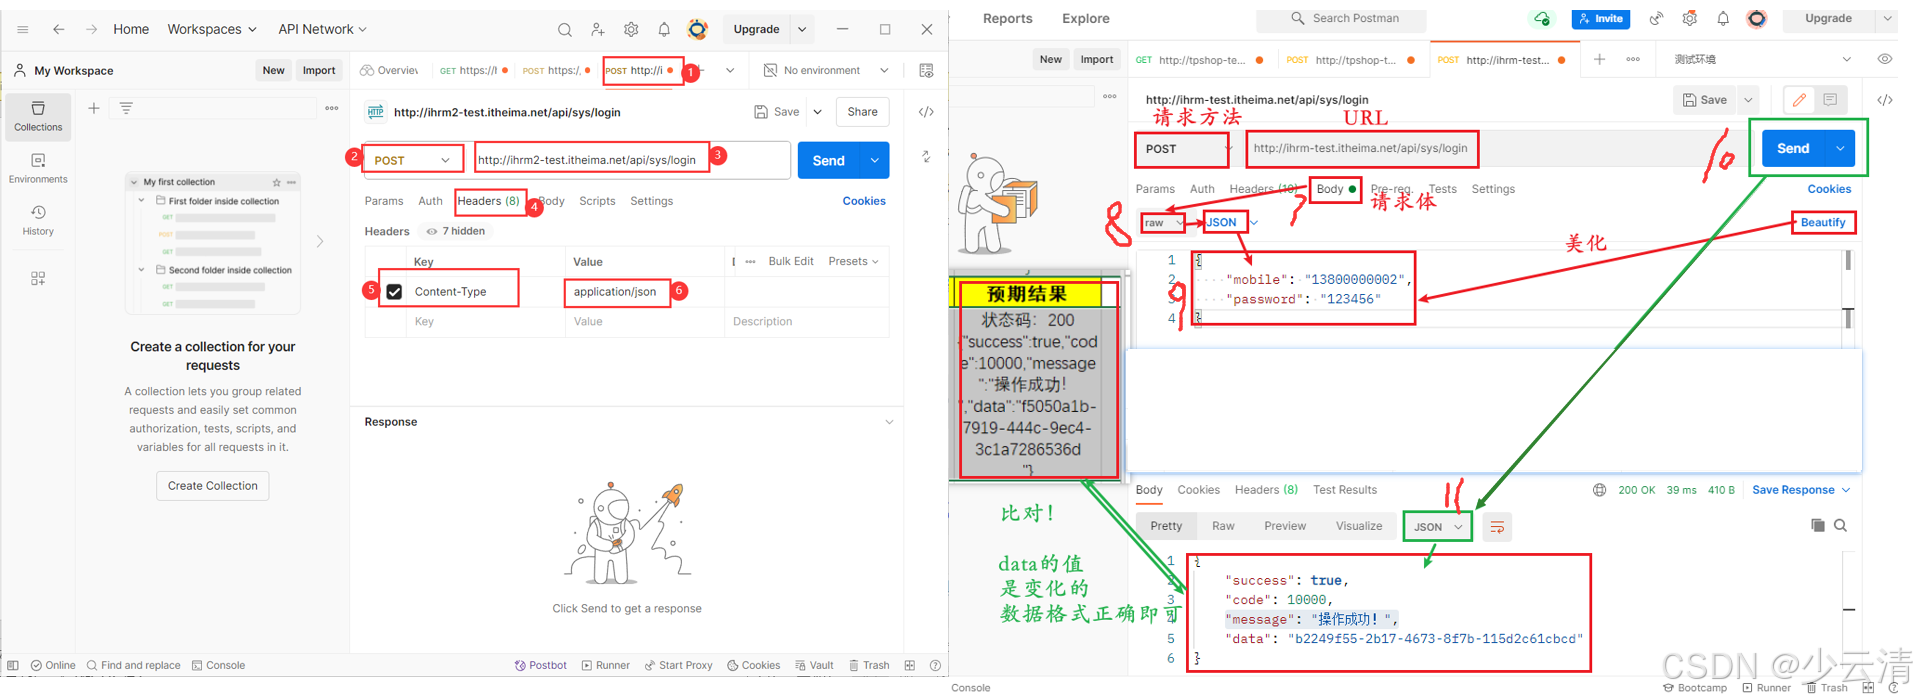This screenshot has width=1917, height=698.
Task: Click the filter icon in collections search bar
Action: [x=126, y=108]
